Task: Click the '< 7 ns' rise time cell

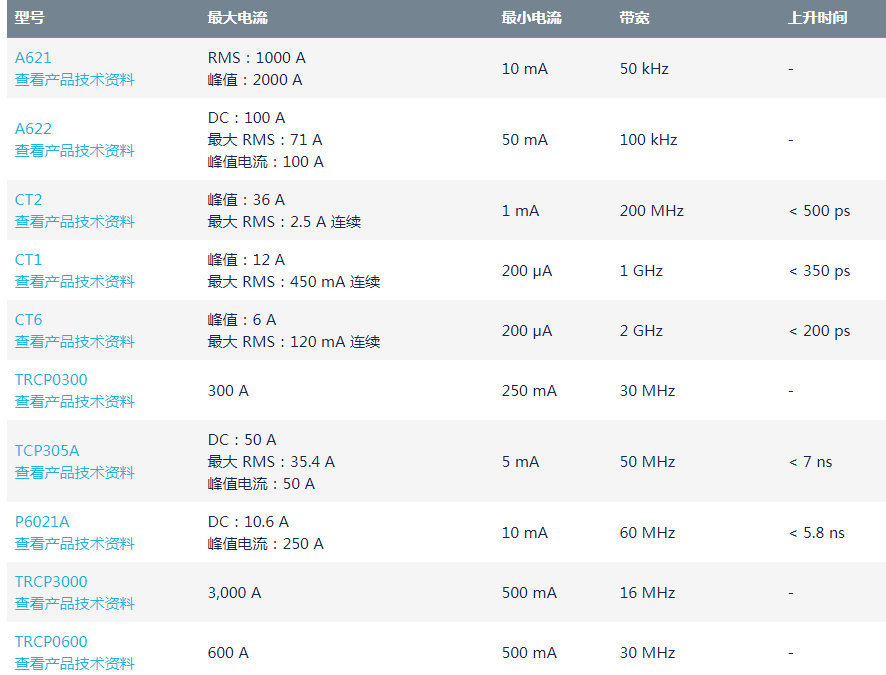Action: pos(810,462)
